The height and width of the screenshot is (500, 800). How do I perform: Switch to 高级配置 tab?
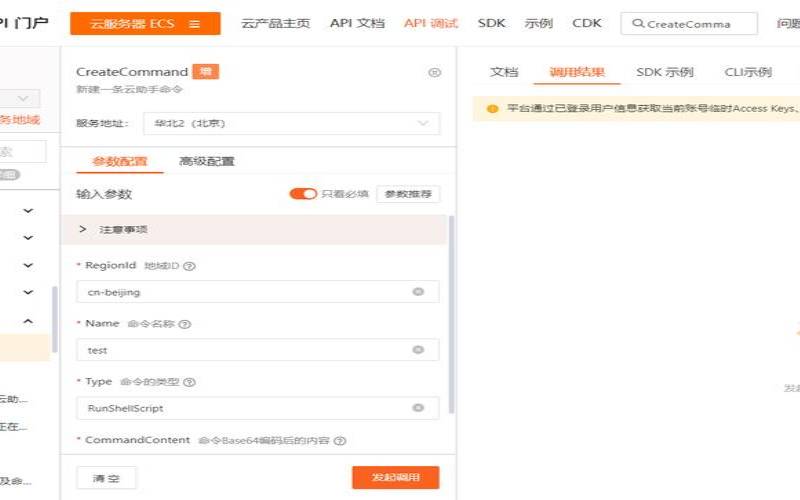pos(207,161)
